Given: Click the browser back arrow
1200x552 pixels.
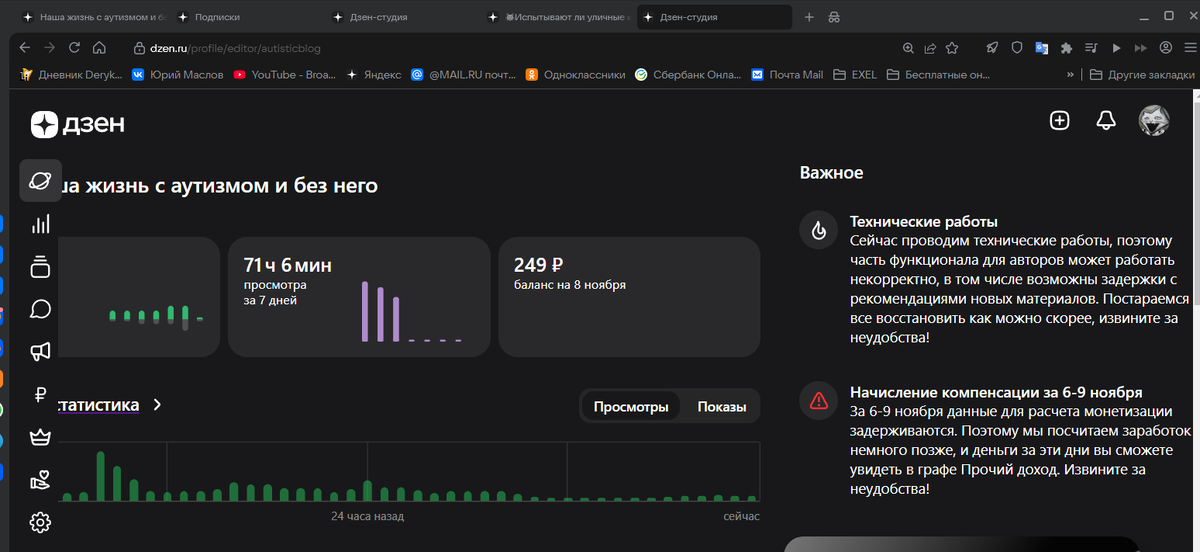Looking at the screenshot, I should (x=25, y=47).
